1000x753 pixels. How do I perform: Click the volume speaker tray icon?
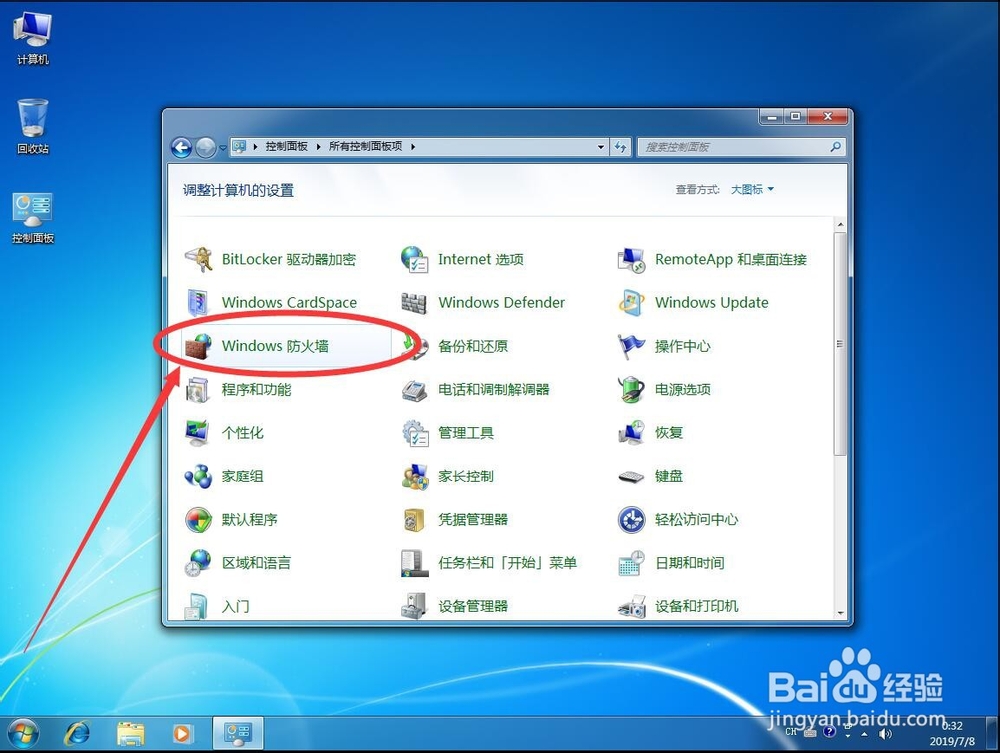tap(885, 734)
